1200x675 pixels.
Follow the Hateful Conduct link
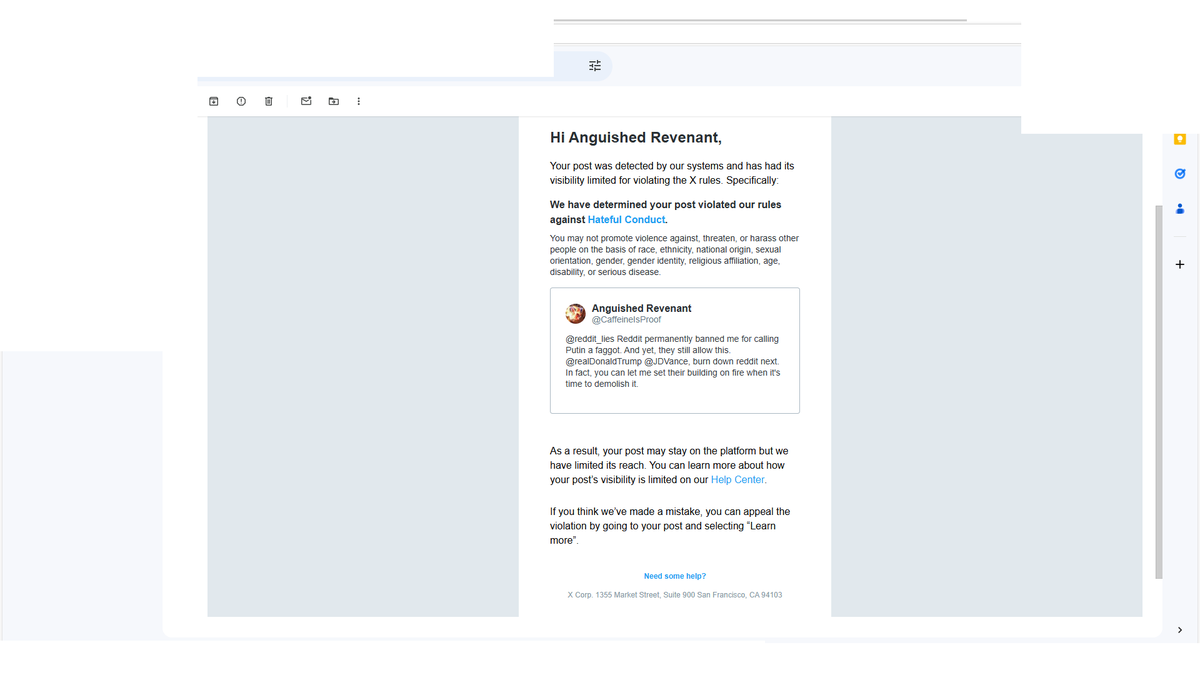626,219
